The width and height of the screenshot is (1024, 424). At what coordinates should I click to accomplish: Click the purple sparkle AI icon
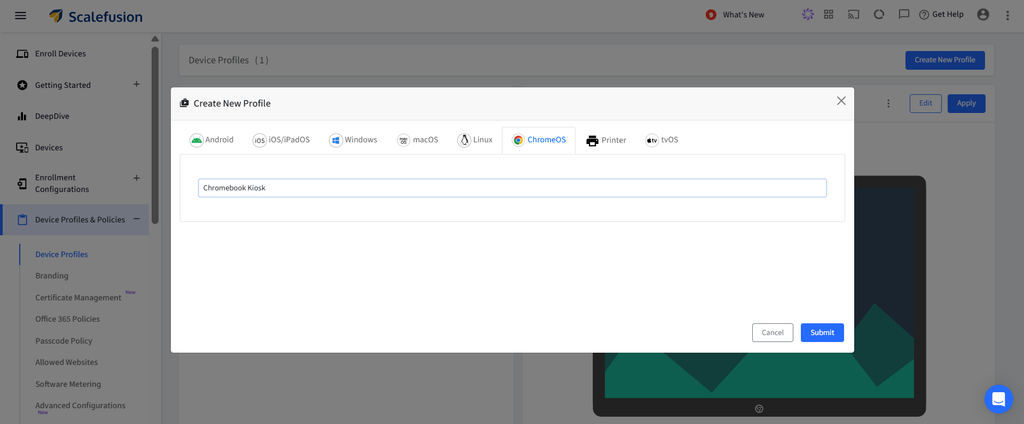(808, 14)
